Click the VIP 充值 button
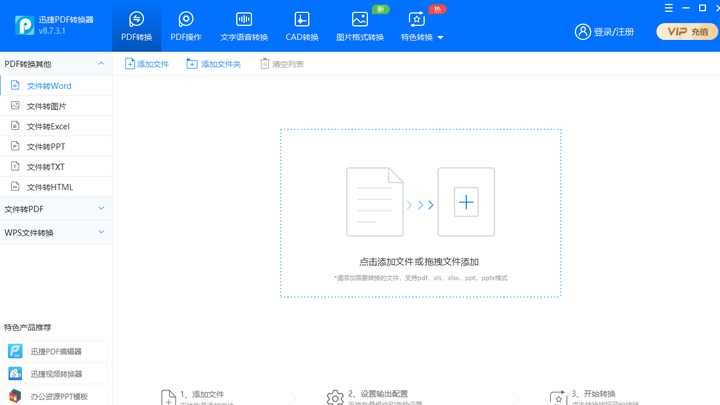The width and height of the screenshot is (720, 405). coord(687,32)
